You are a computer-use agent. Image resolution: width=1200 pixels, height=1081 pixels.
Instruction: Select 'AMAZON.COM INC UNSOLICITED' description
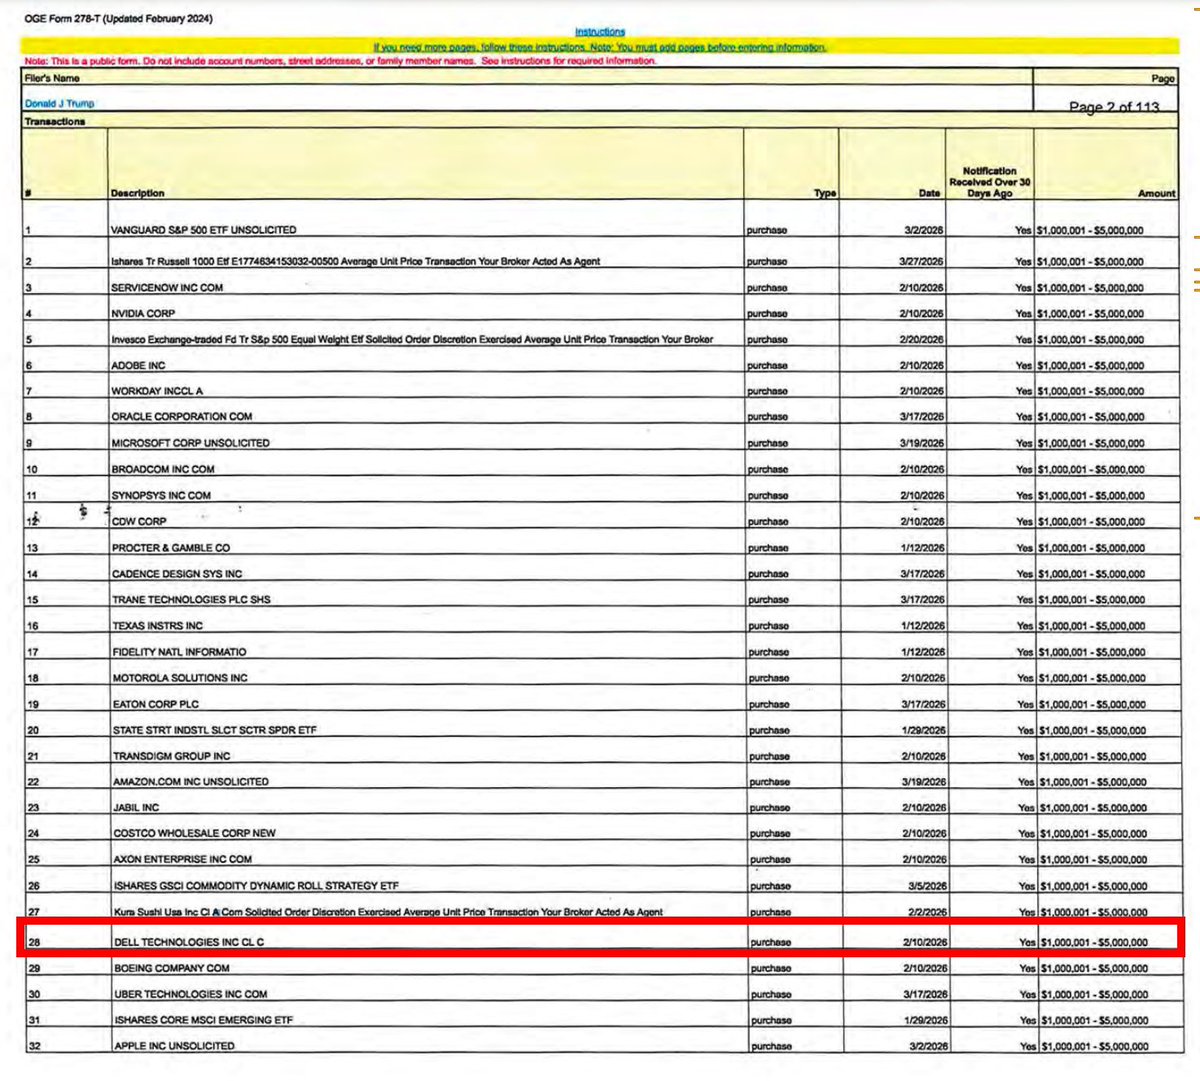coord(191,781)
